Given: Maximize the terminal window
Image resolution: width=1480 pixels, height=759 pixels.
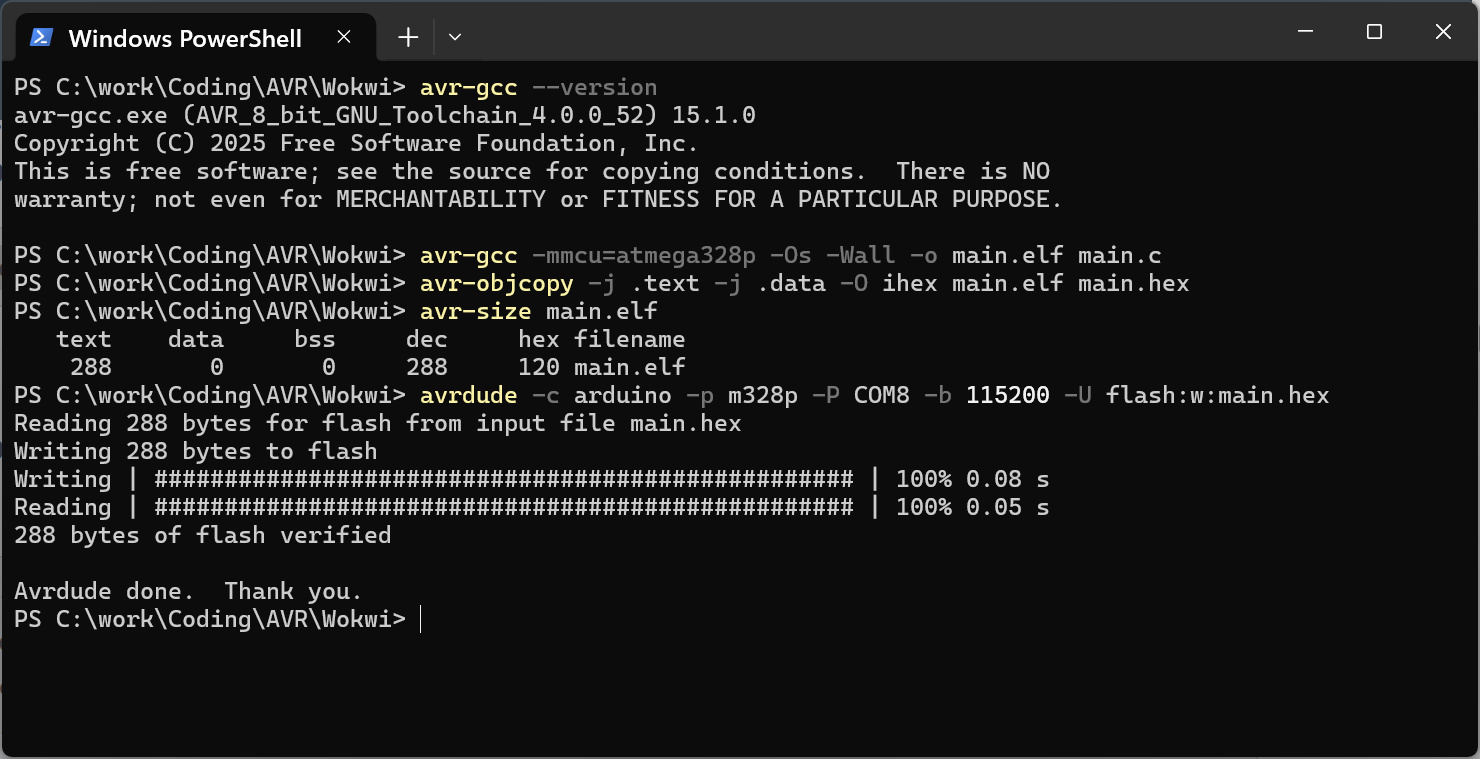Looking at the screenshot, I should [x=1374, y=32].
